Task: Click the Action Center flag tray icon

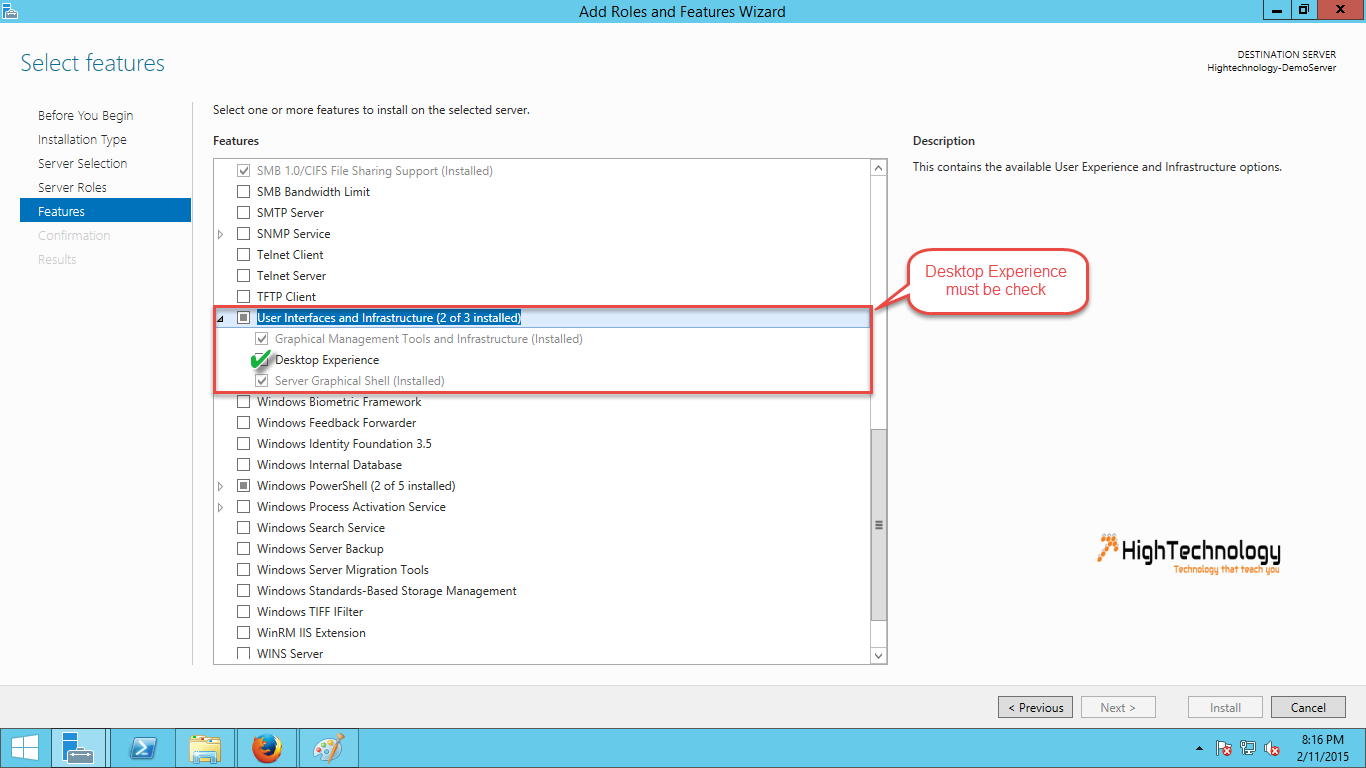Action: (1224, 748)
